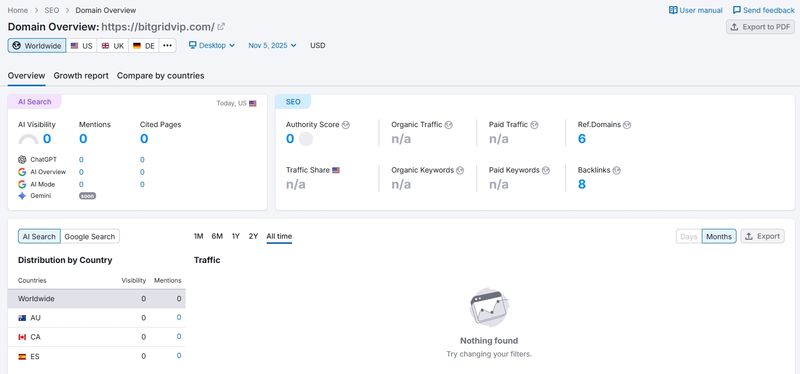Open the large Mentions value 0
Image resolution: width=800 pixels, height=374 pixels.
click(x=83, y=139)
